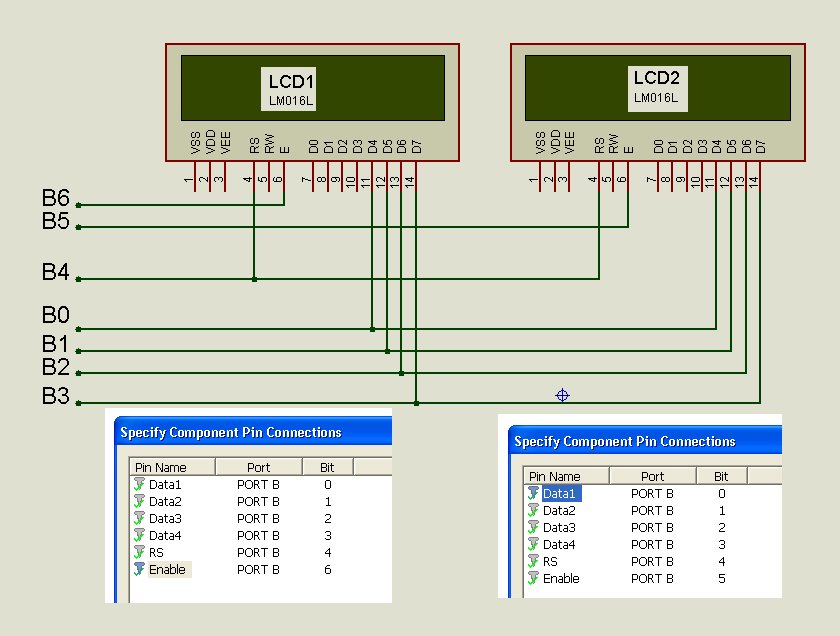
Task: Click Port column header in left dialog
Action: pyautogui.click(x=259, y=467)
